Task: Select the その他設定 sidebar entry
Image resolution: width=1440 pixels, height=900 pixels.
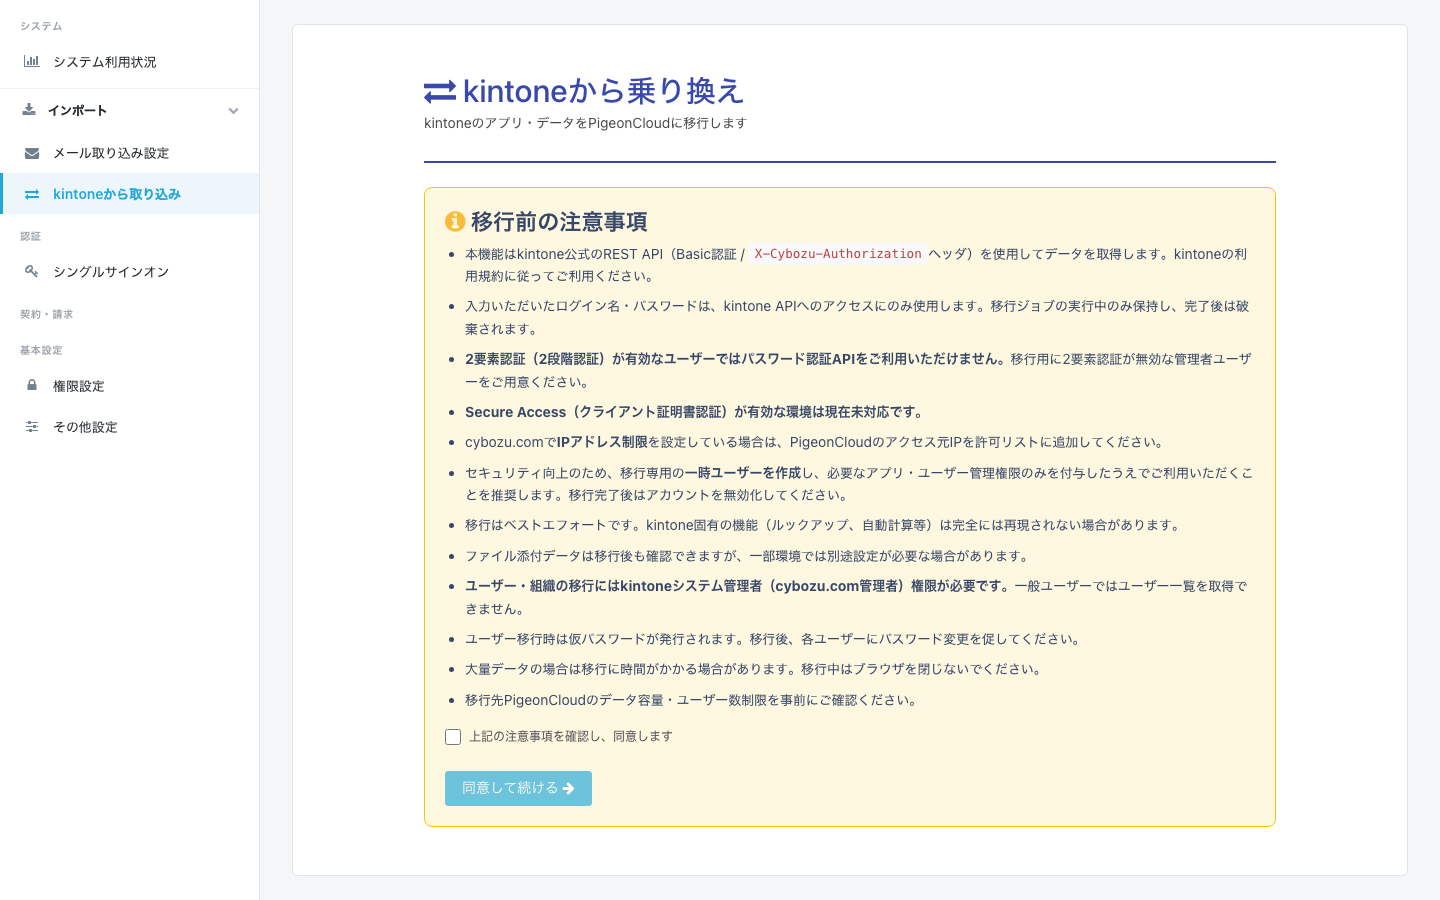Action: point(87,426)
